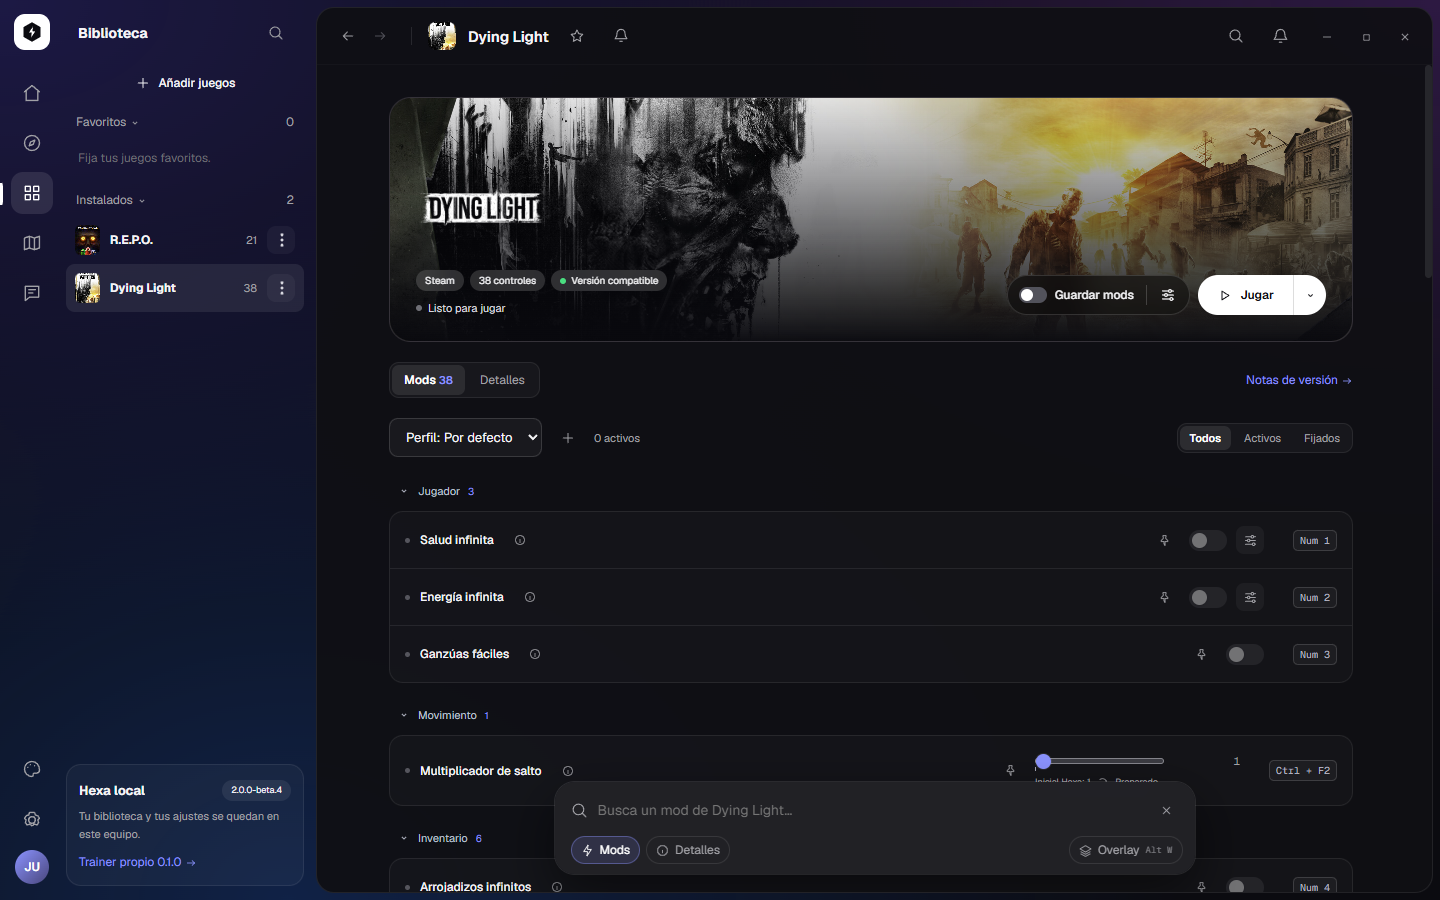Click the Jugar button

click(x=1246, y=295)
